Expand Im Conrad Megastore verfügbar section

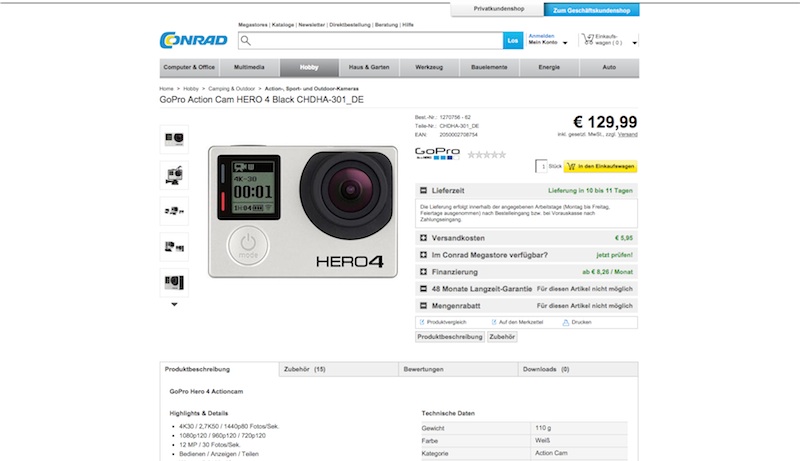click(423, 254)
